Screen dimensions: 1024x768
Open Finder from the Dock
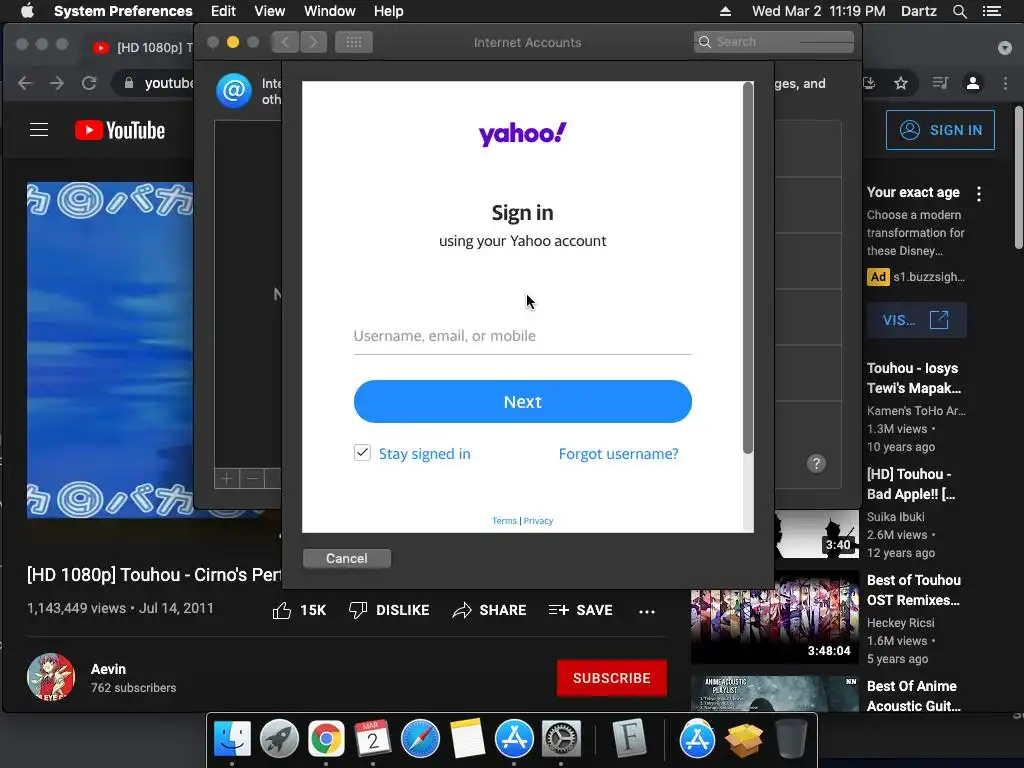click(232, 739)
